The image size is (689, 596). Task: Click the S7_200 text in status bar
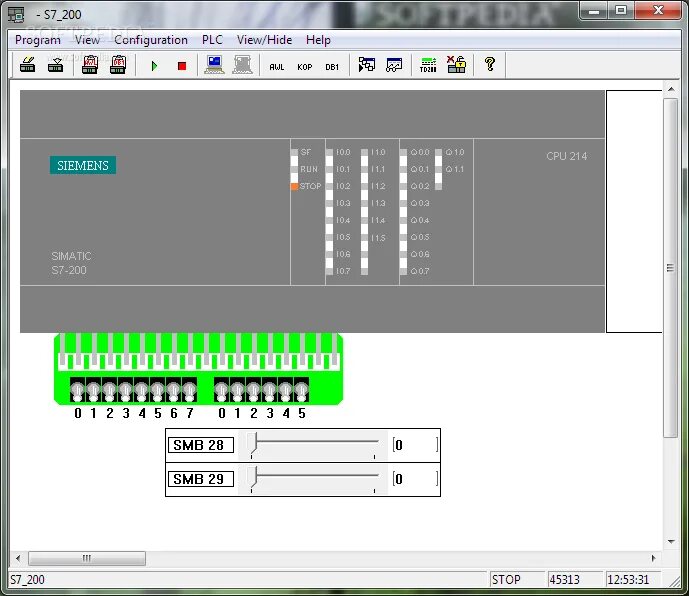pos(27,580)
